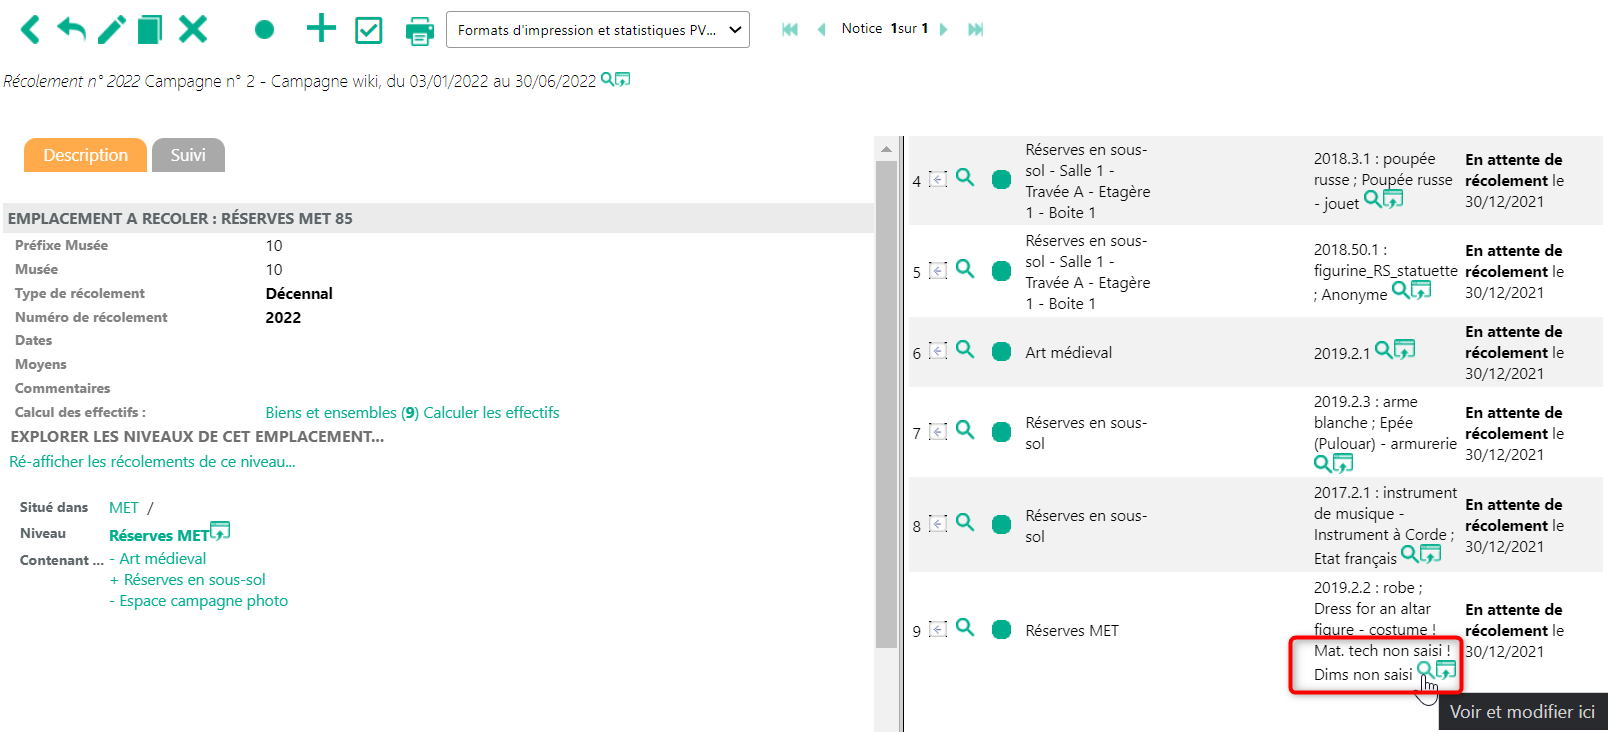1611x732 pixels.
Task: Click the small arrow box in row 8
Action: point(938,524)
